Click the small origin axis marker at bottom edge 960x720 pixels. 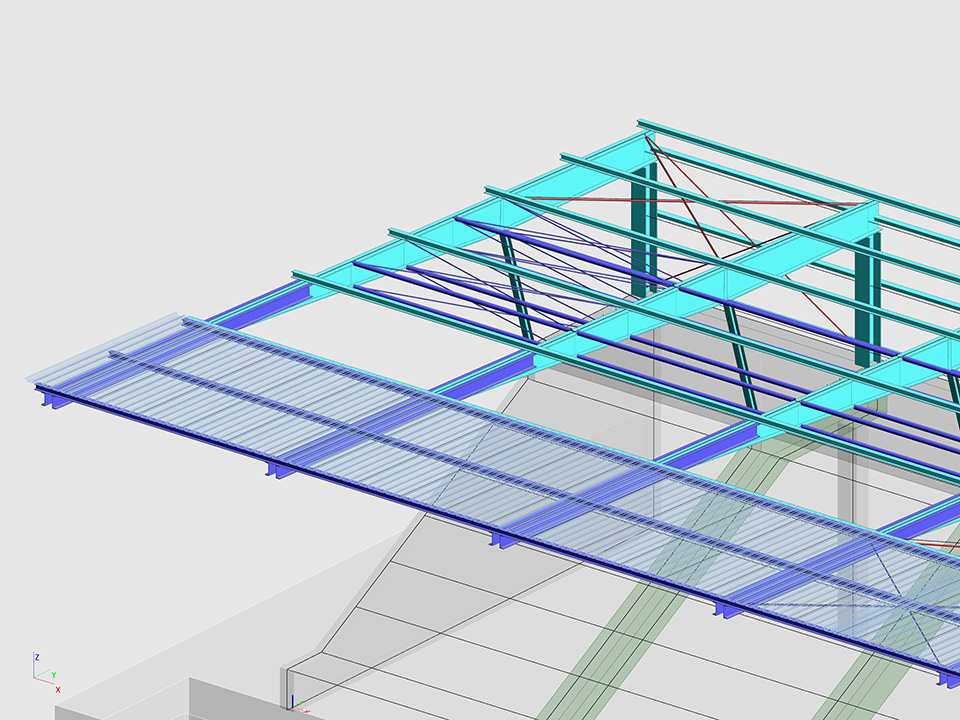[x=292, y=703]
